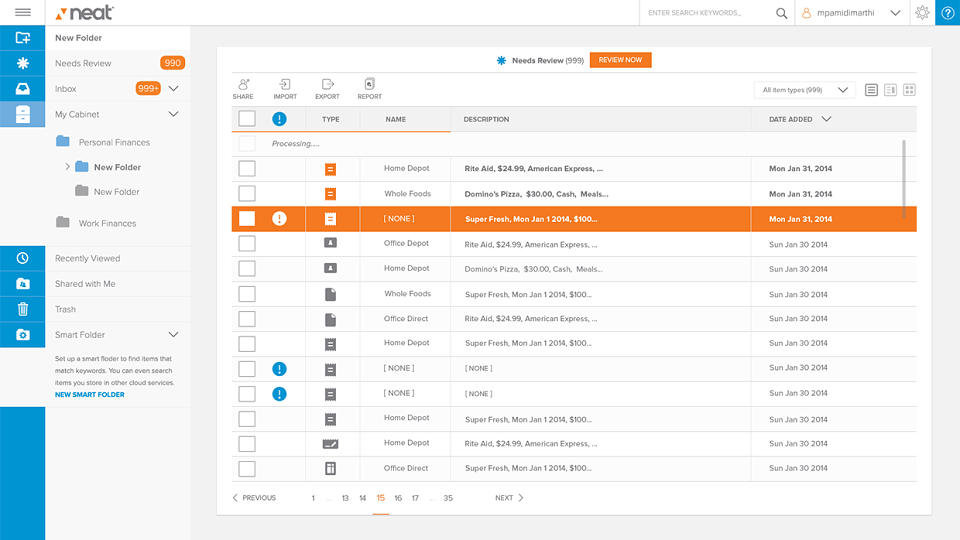Toggle the checkbox on the highlighted orange row
This screenshot has width=960, height=540.
pyautogui.click(x=247, y=219)
